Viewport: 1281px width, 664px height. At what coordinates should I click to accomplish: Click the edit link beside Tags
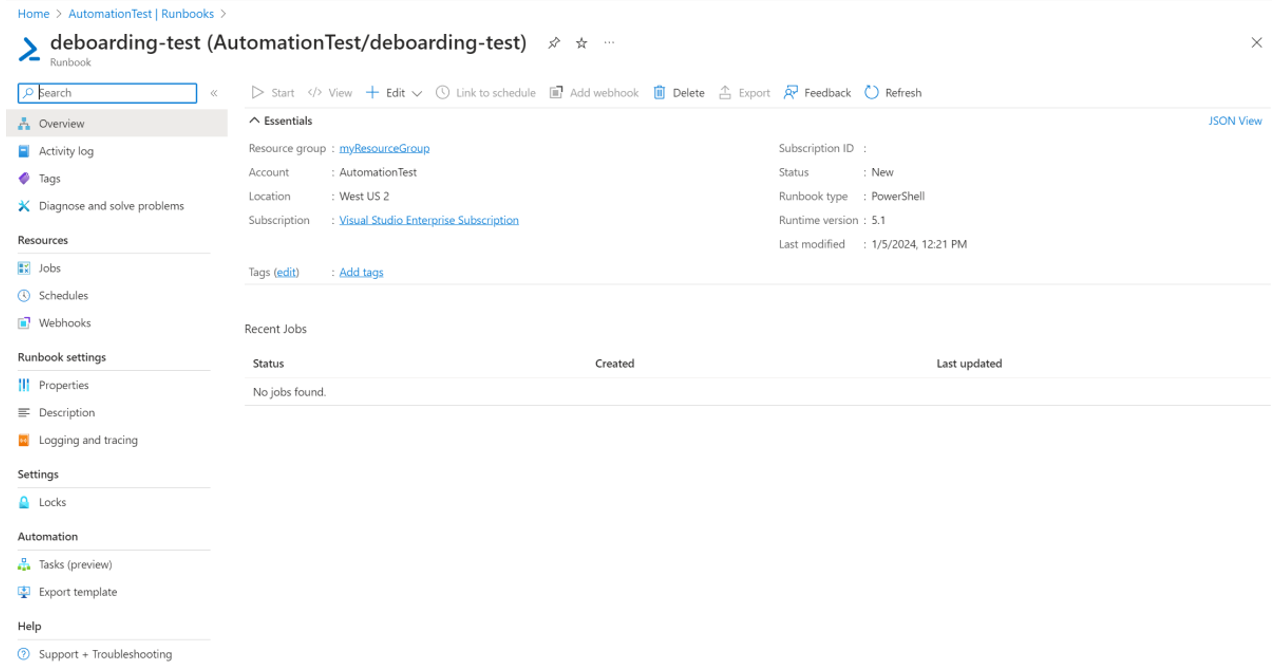coord(287,272)
